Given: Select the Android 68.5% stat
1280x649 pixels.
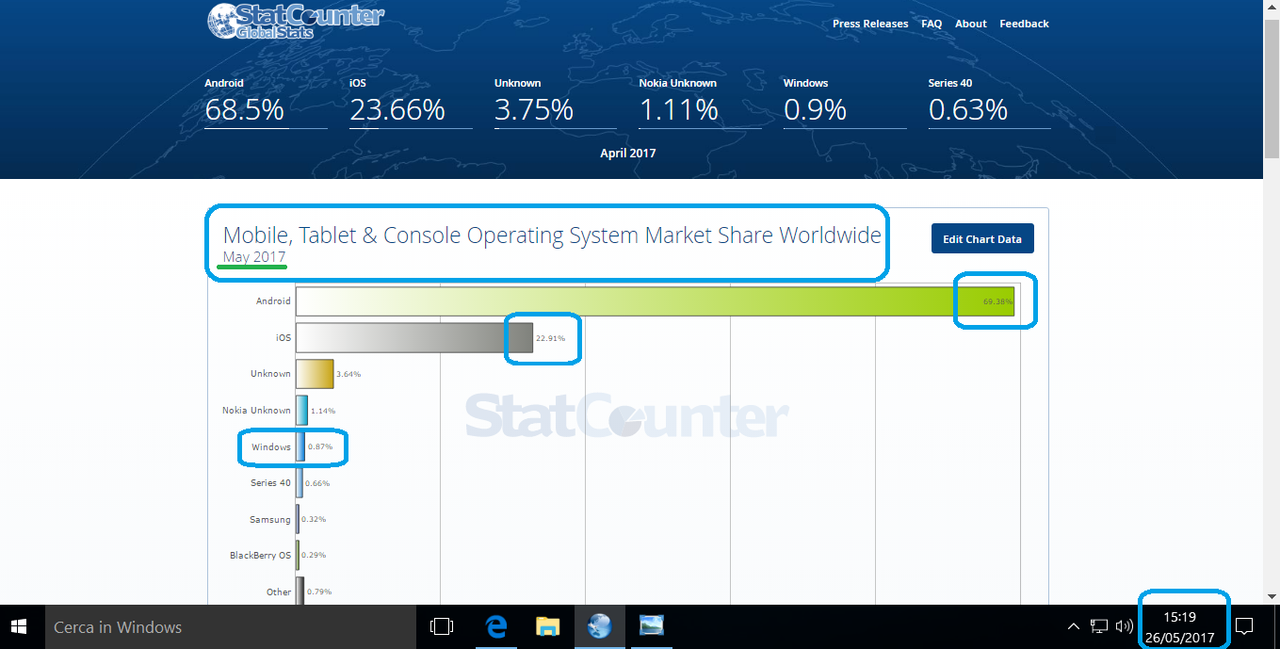Looking at the screenshot, I should (265, 102).
